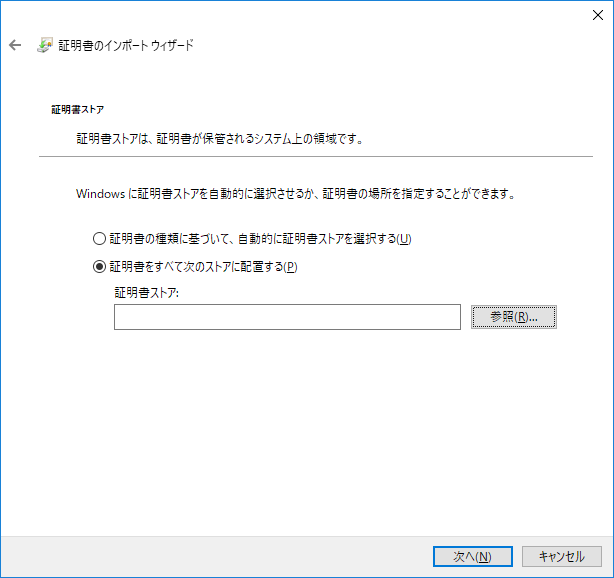This screenshot has height=578, width=614.
Task: Click the 証明書ストア: field label
Action: (146, 293)
